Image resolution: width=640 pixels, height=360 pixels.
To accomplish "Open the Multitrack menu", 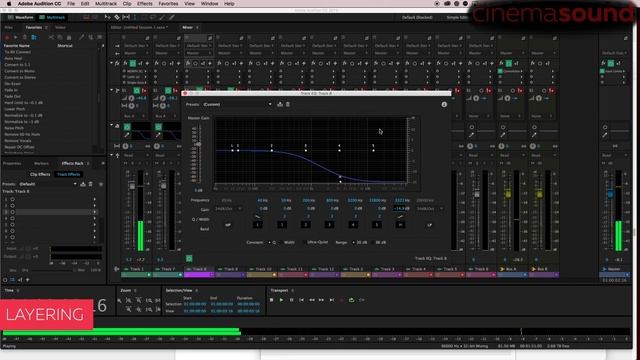I will (x=106, y=4).
